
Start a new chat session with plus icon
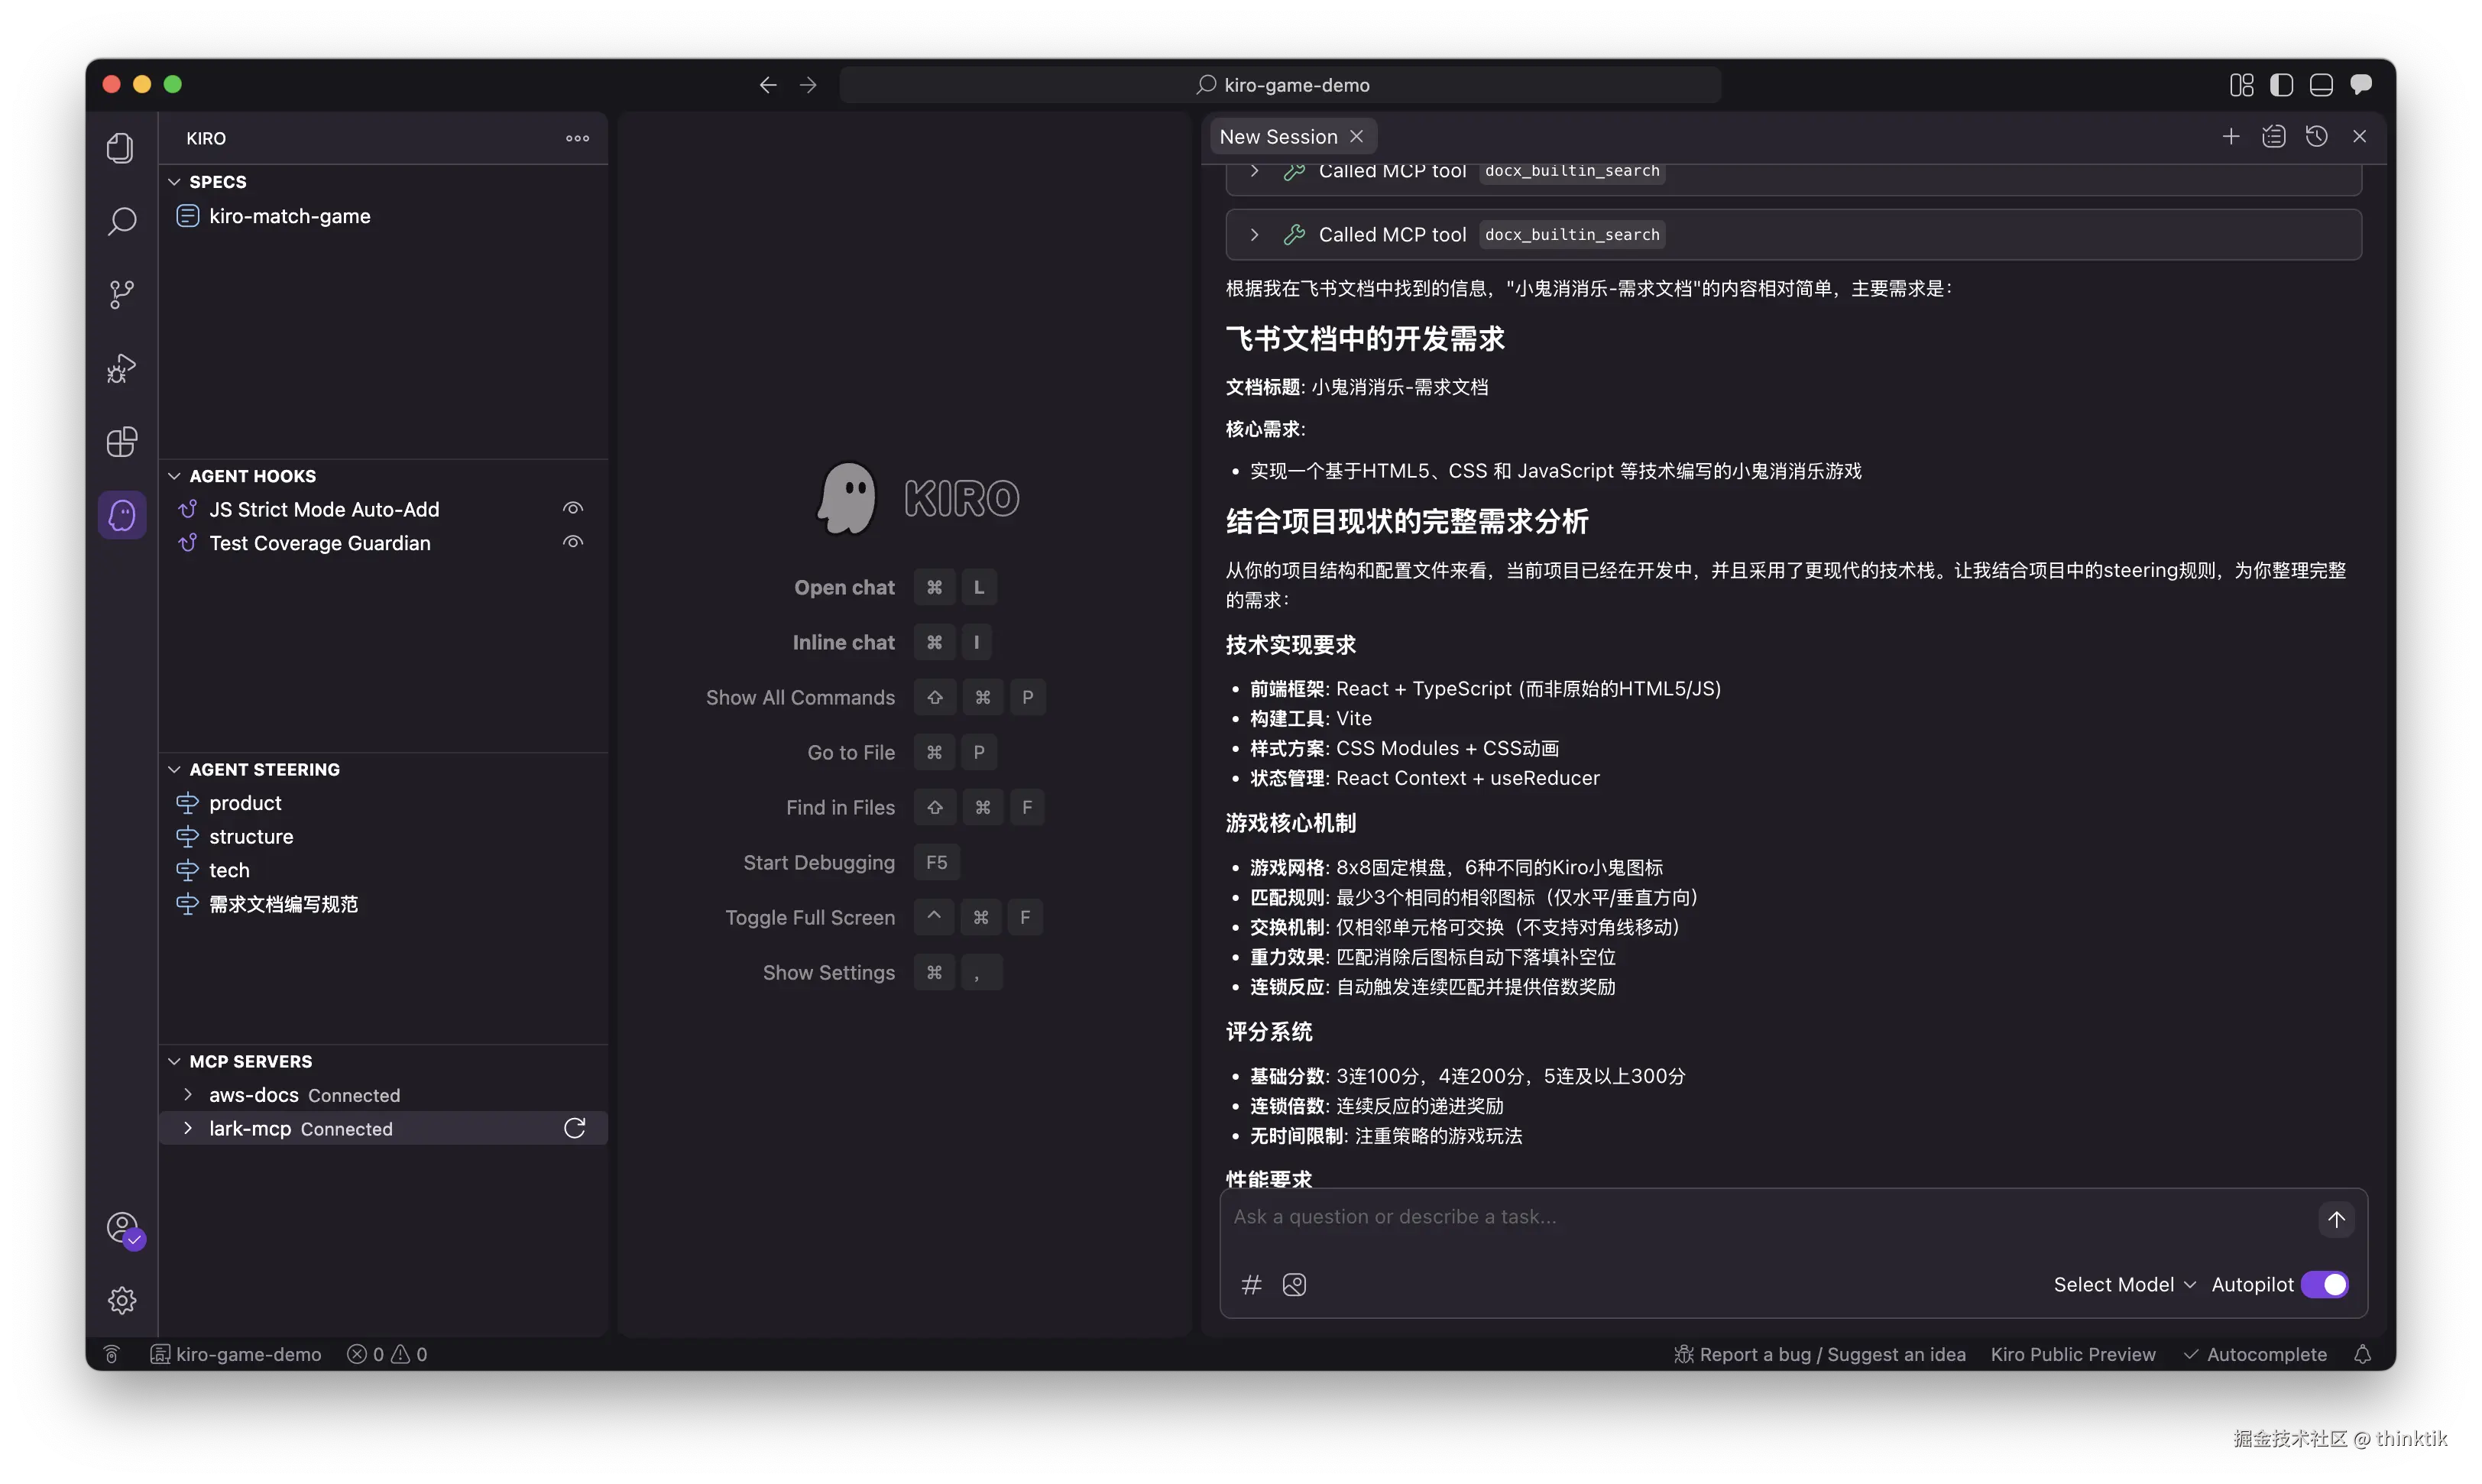(x=2230, y=136)
